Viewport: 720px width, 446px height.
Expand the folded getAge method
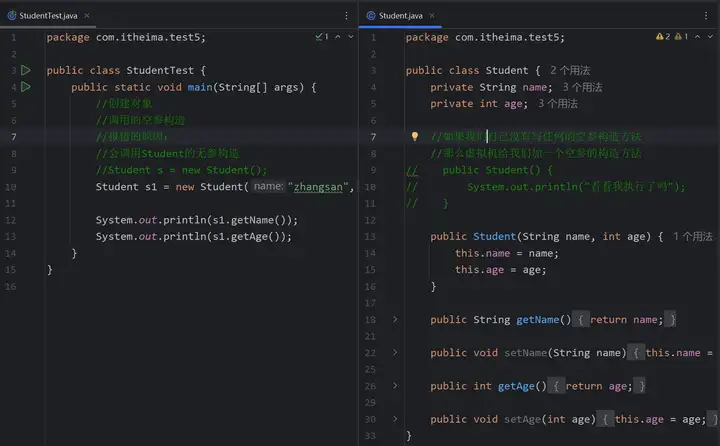394,386
